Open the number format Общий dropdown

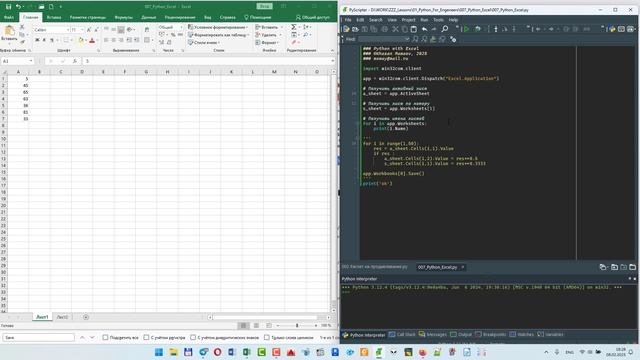pyautogui.click(x=181, y=27)
